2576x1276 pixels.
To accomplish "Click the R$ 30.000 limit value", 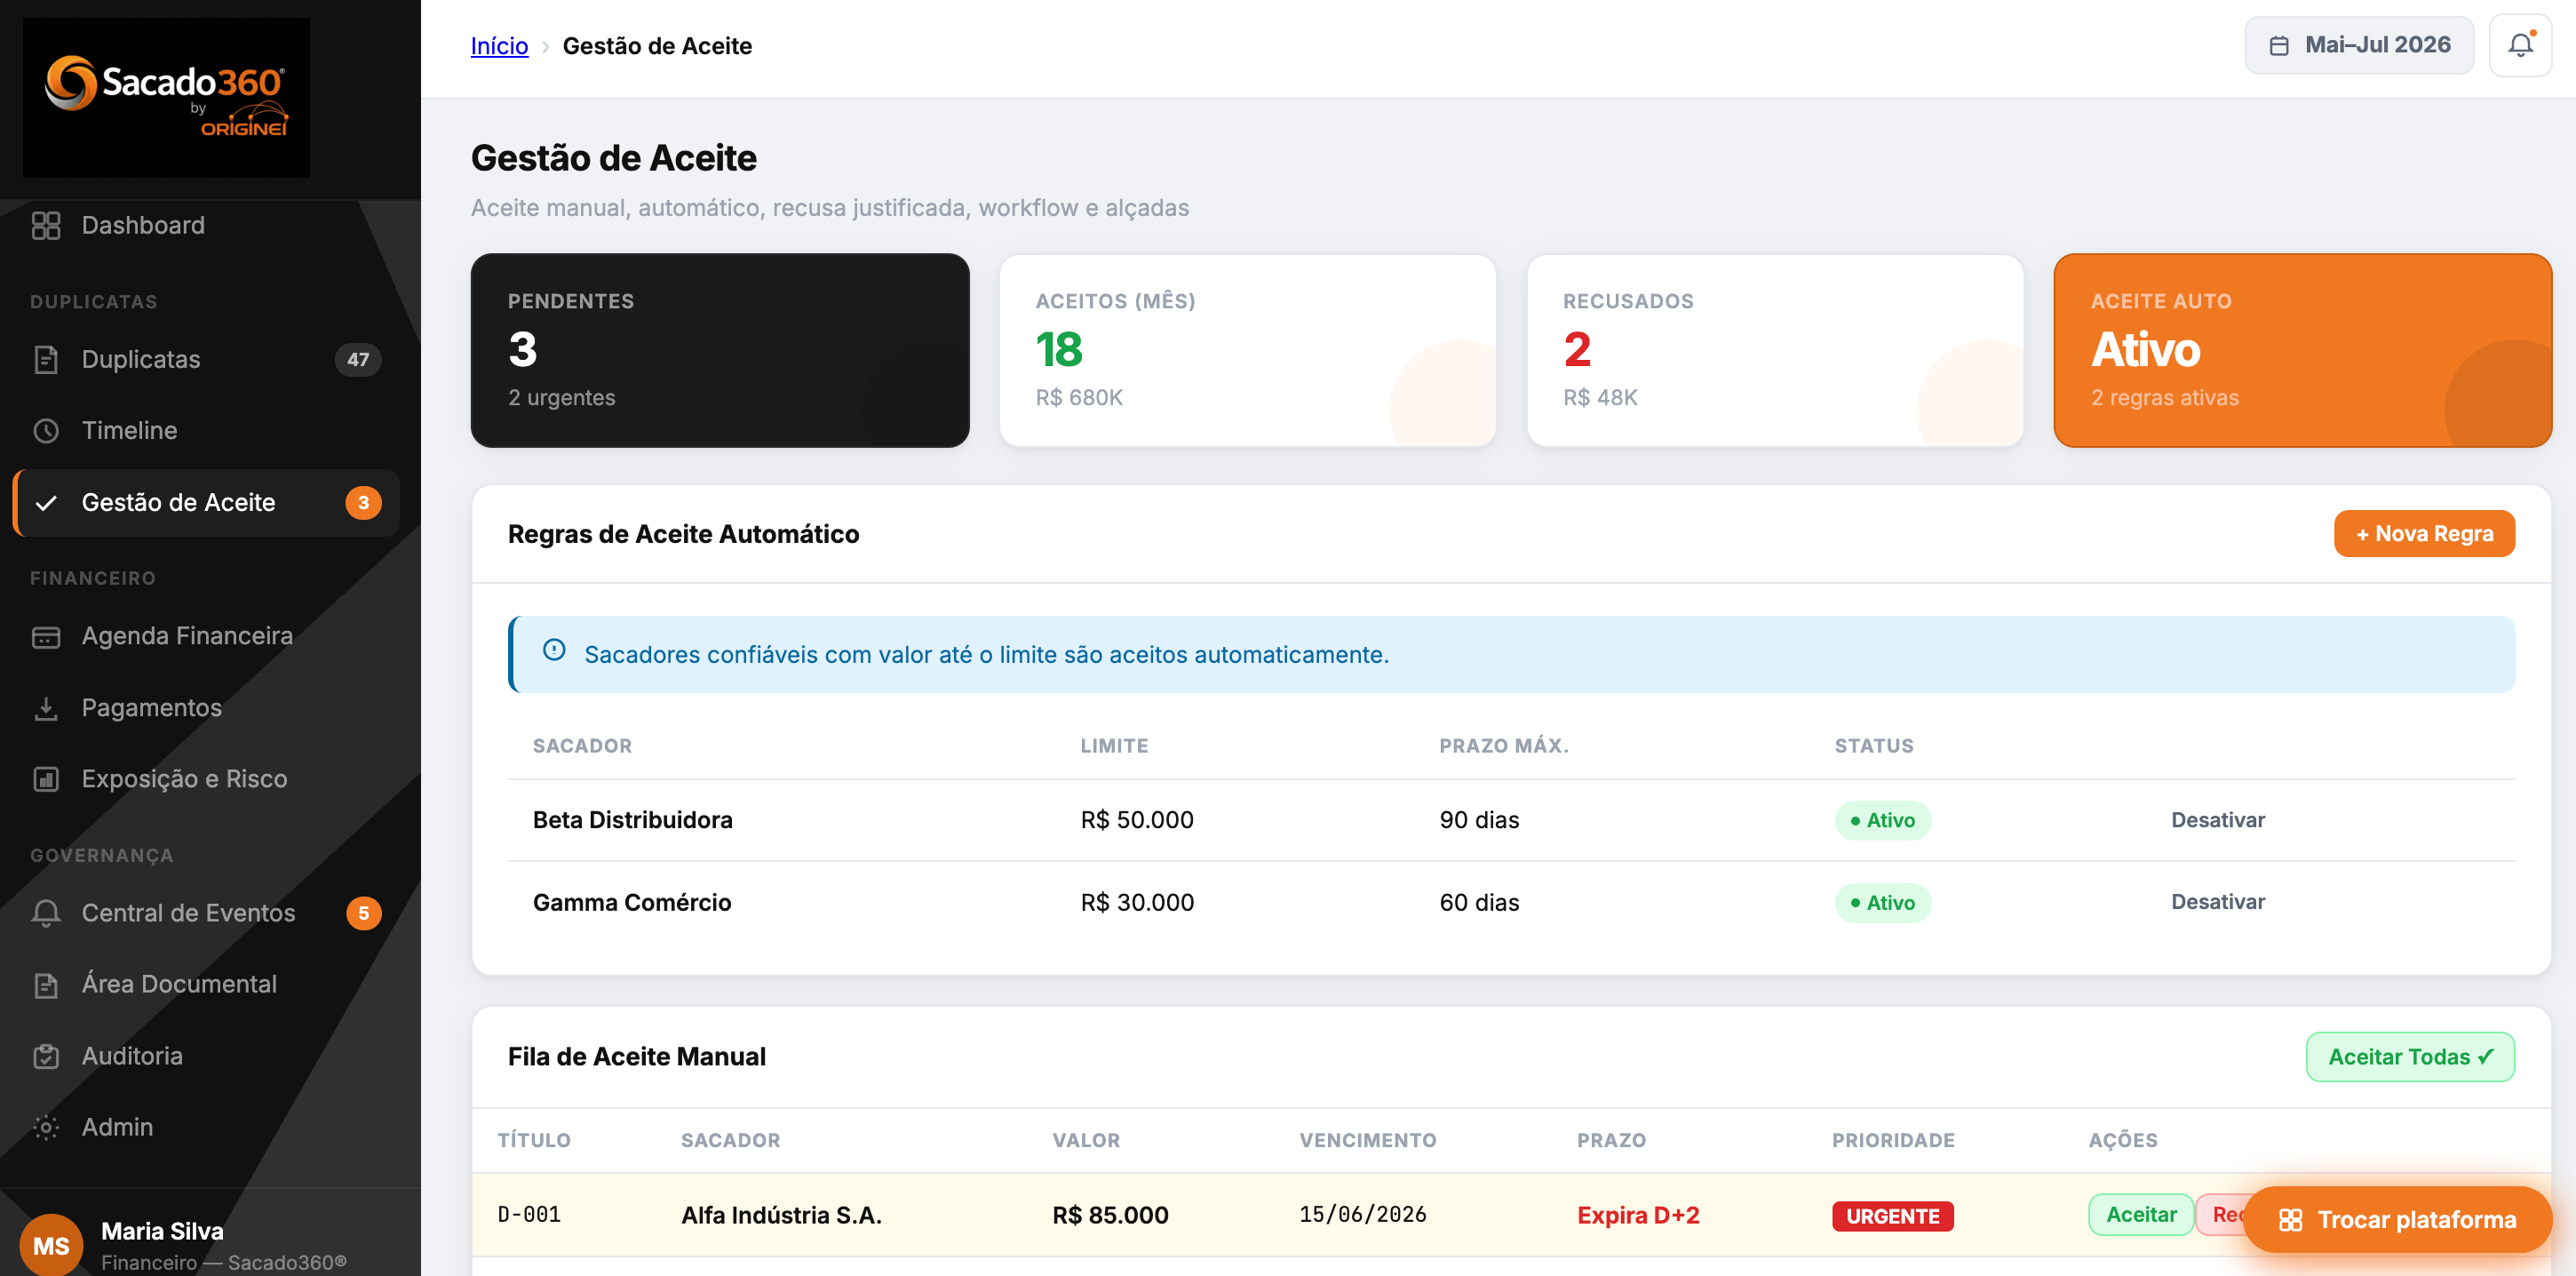I will tap(1137, 902).
